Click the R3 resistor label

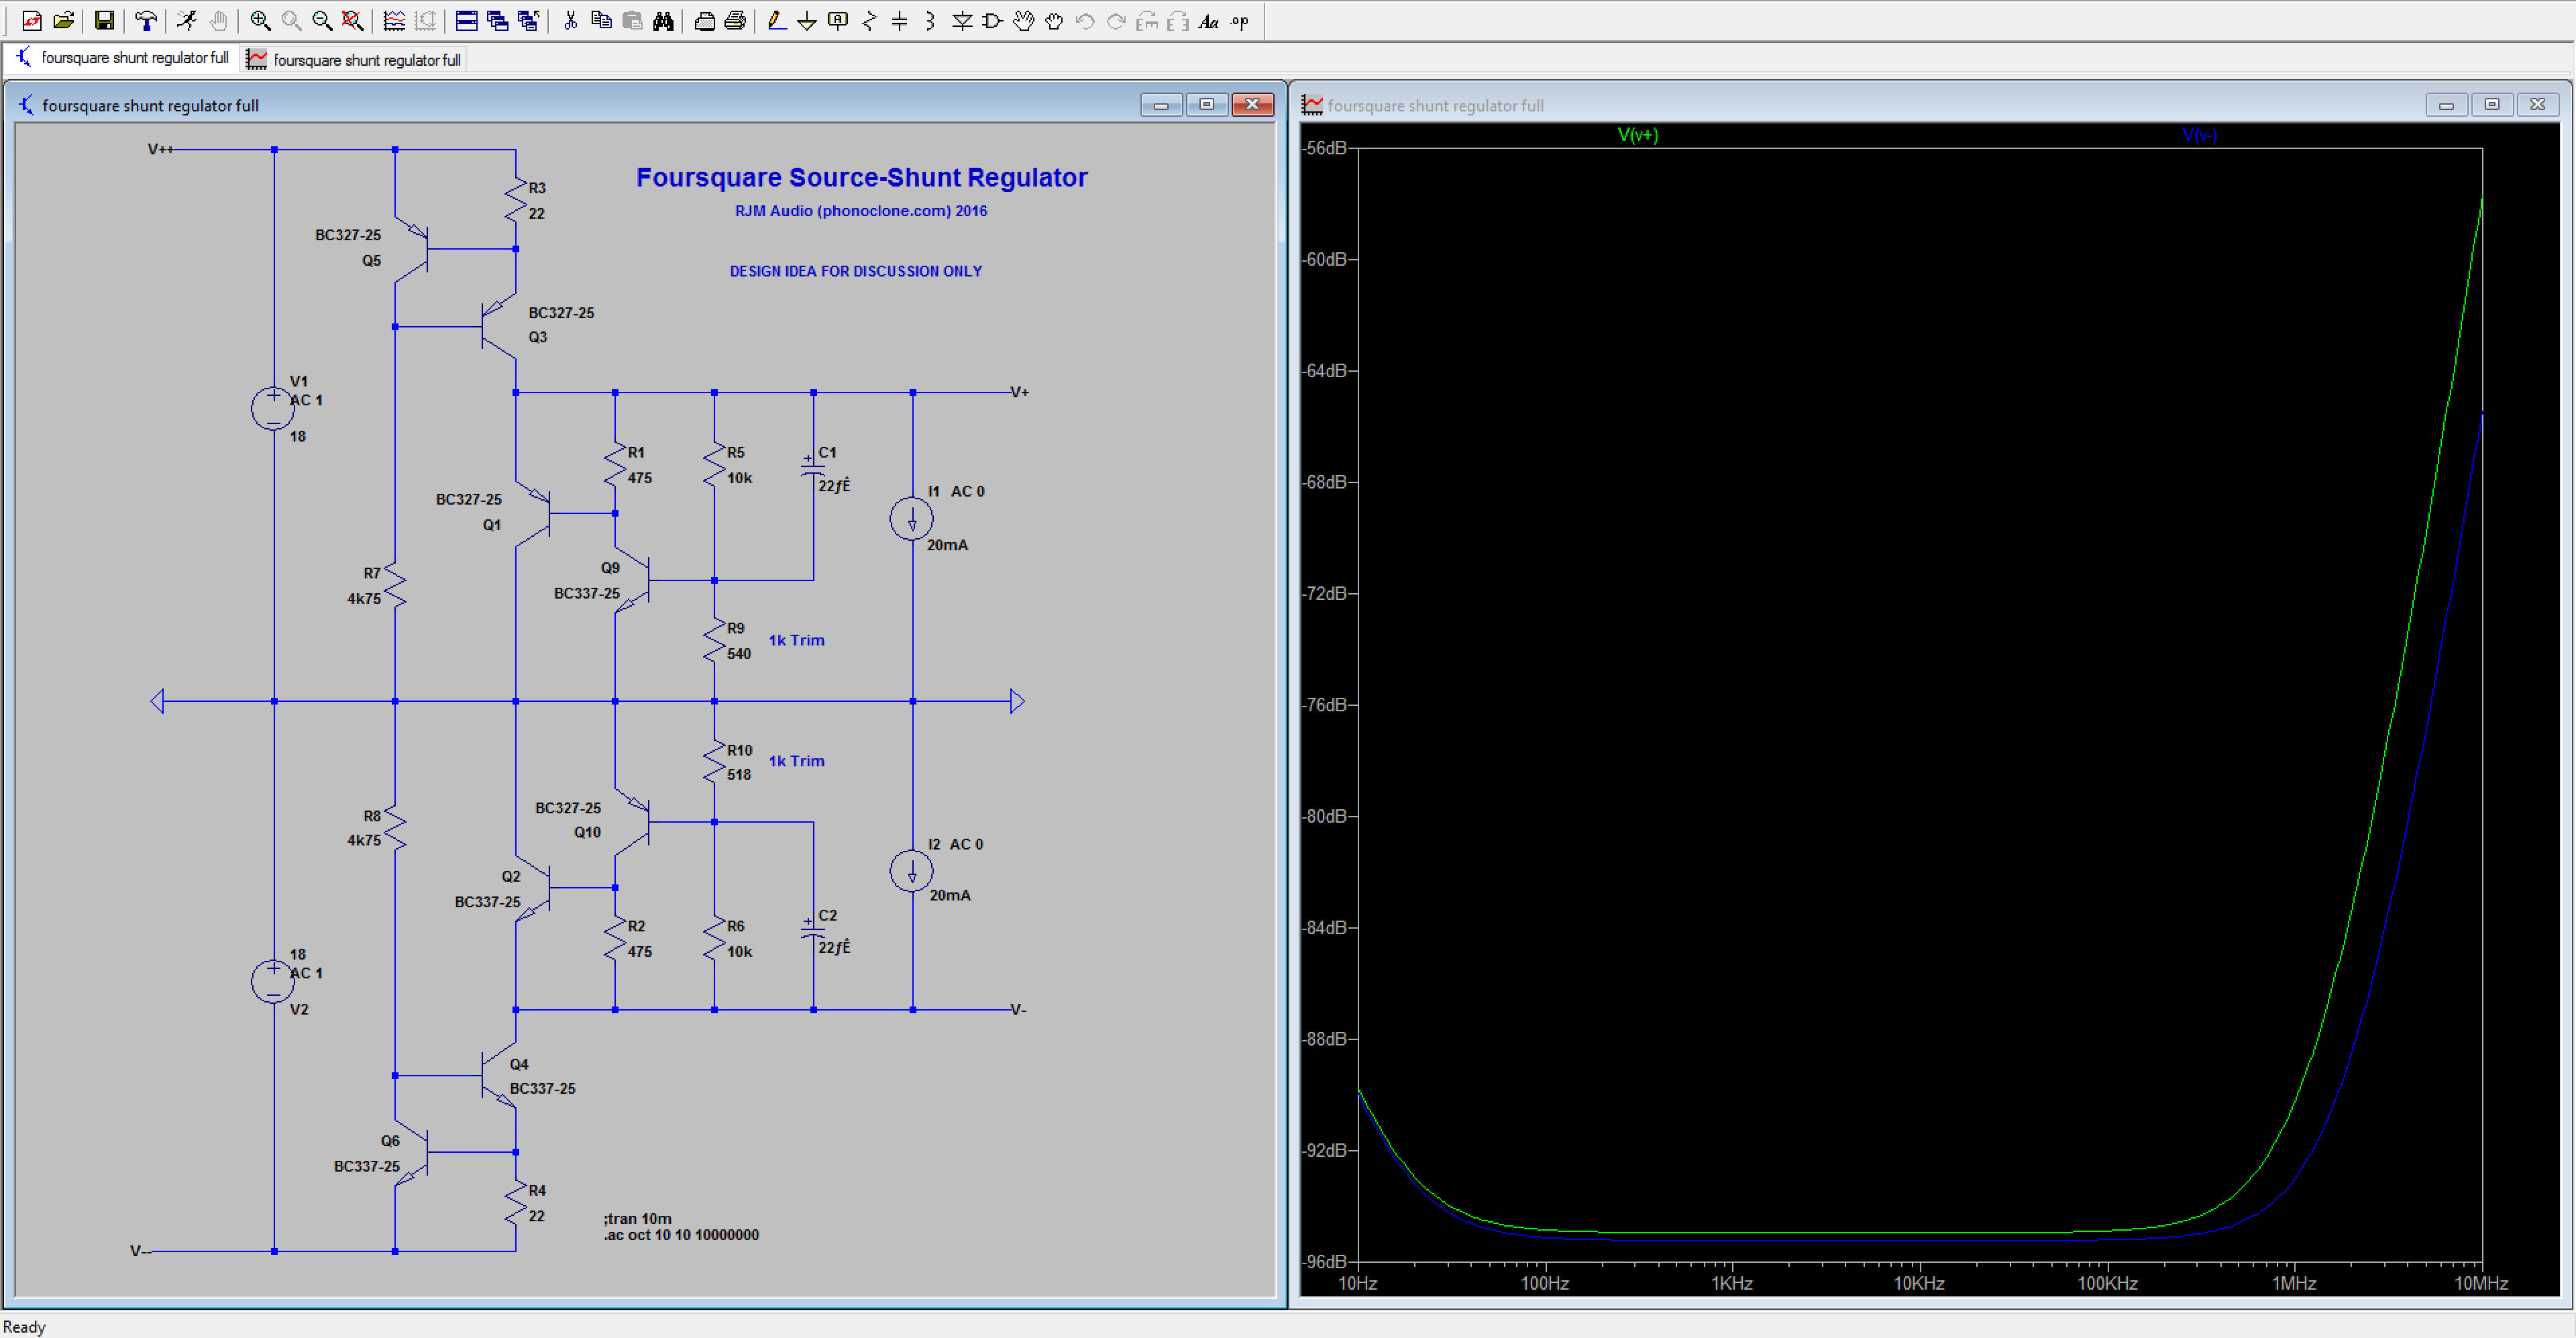(x=537, y=188)
